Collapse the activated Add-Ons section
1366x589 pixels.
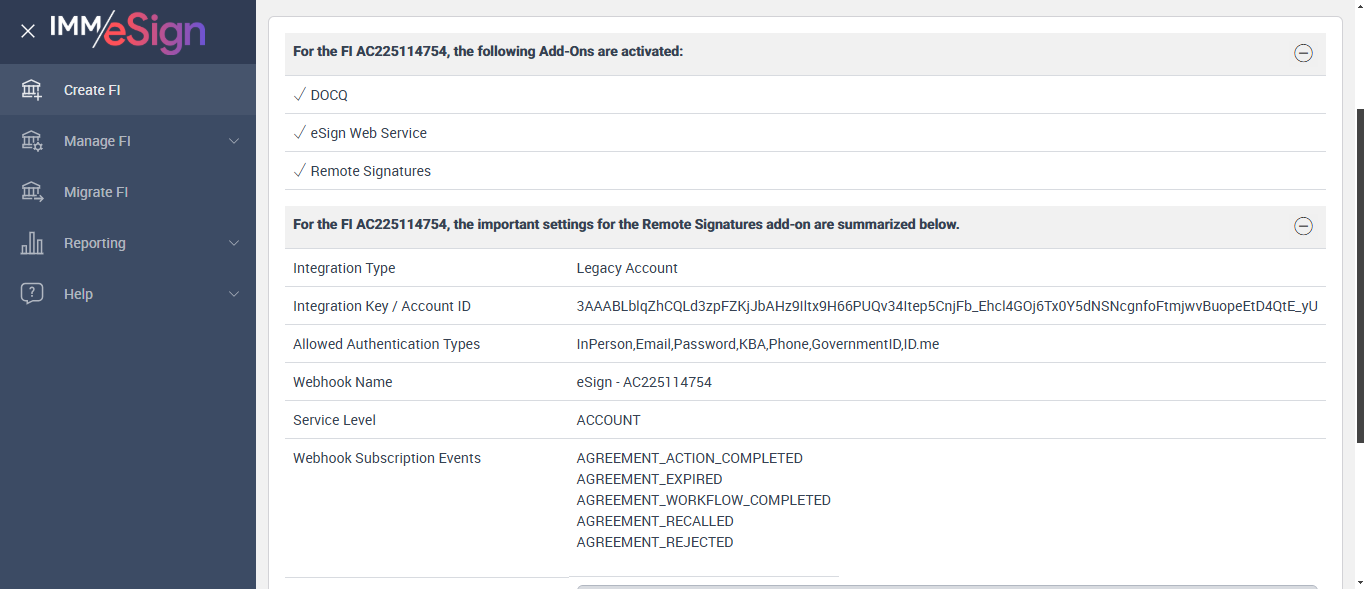click(1303, 54)
